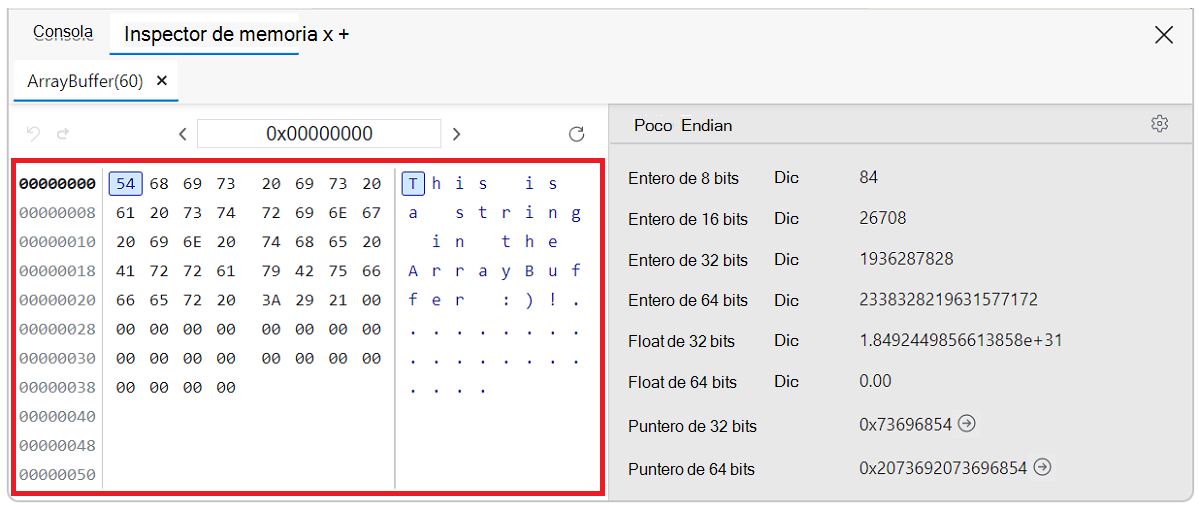Image resolution: width=1200 pixels, height=510 pixels.
Task: Jump to 32-bit pointer address 0x73696854
Action: 966,424
